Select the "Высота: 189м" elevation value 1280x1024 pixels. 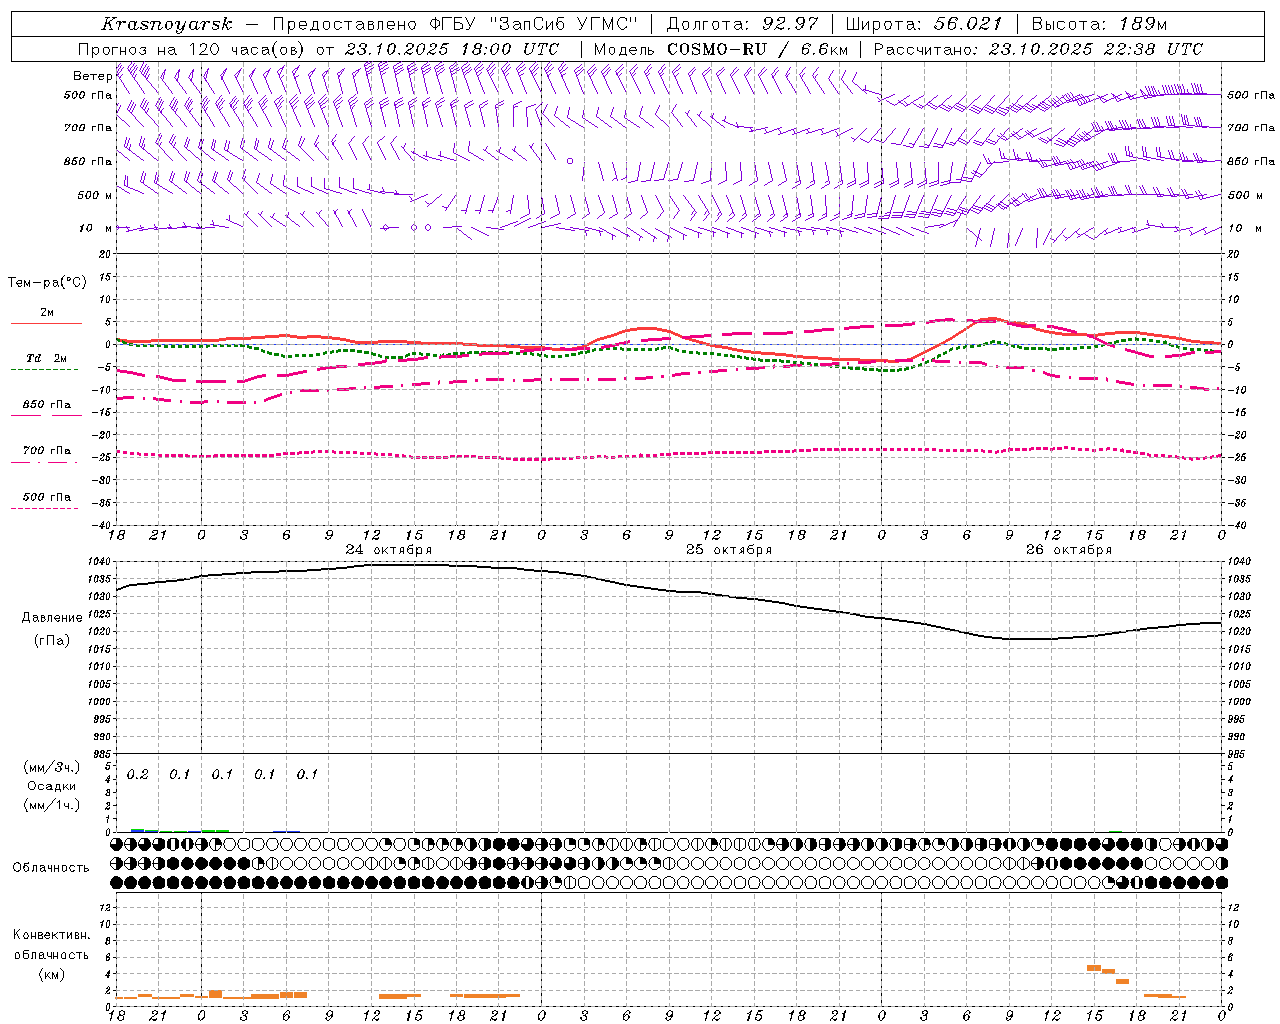click(x=1098, y=24)
